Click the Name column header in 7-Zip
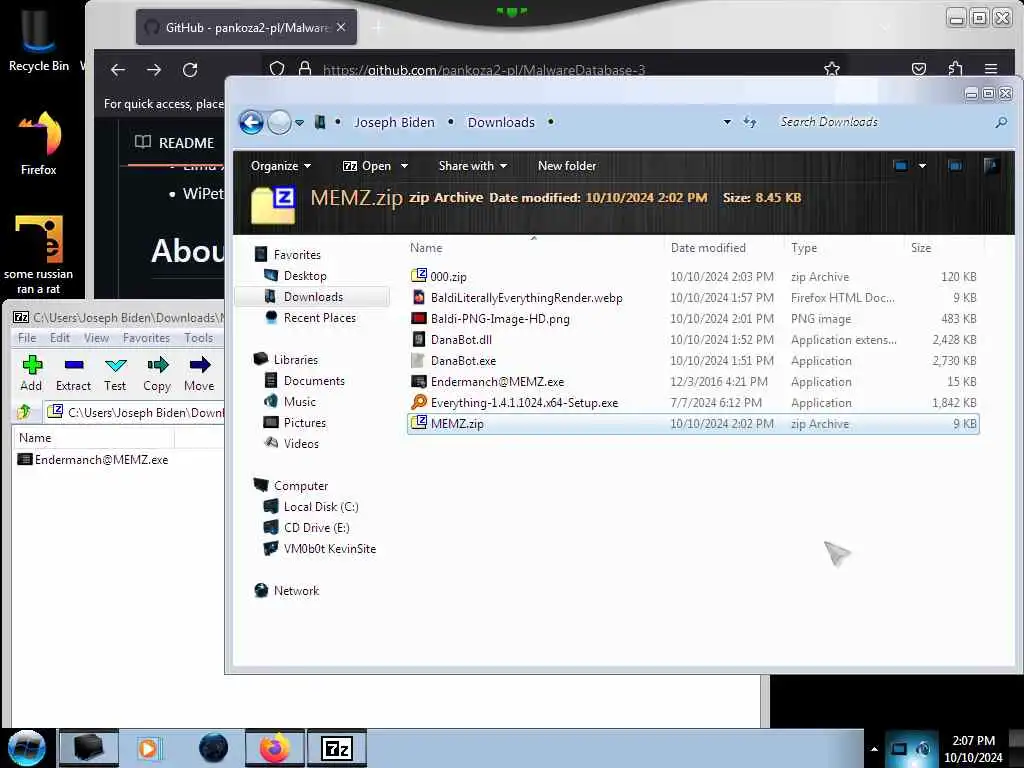The height and width of the screenshot is (768, 1024). pyautogui.click(x=93, y=438)
